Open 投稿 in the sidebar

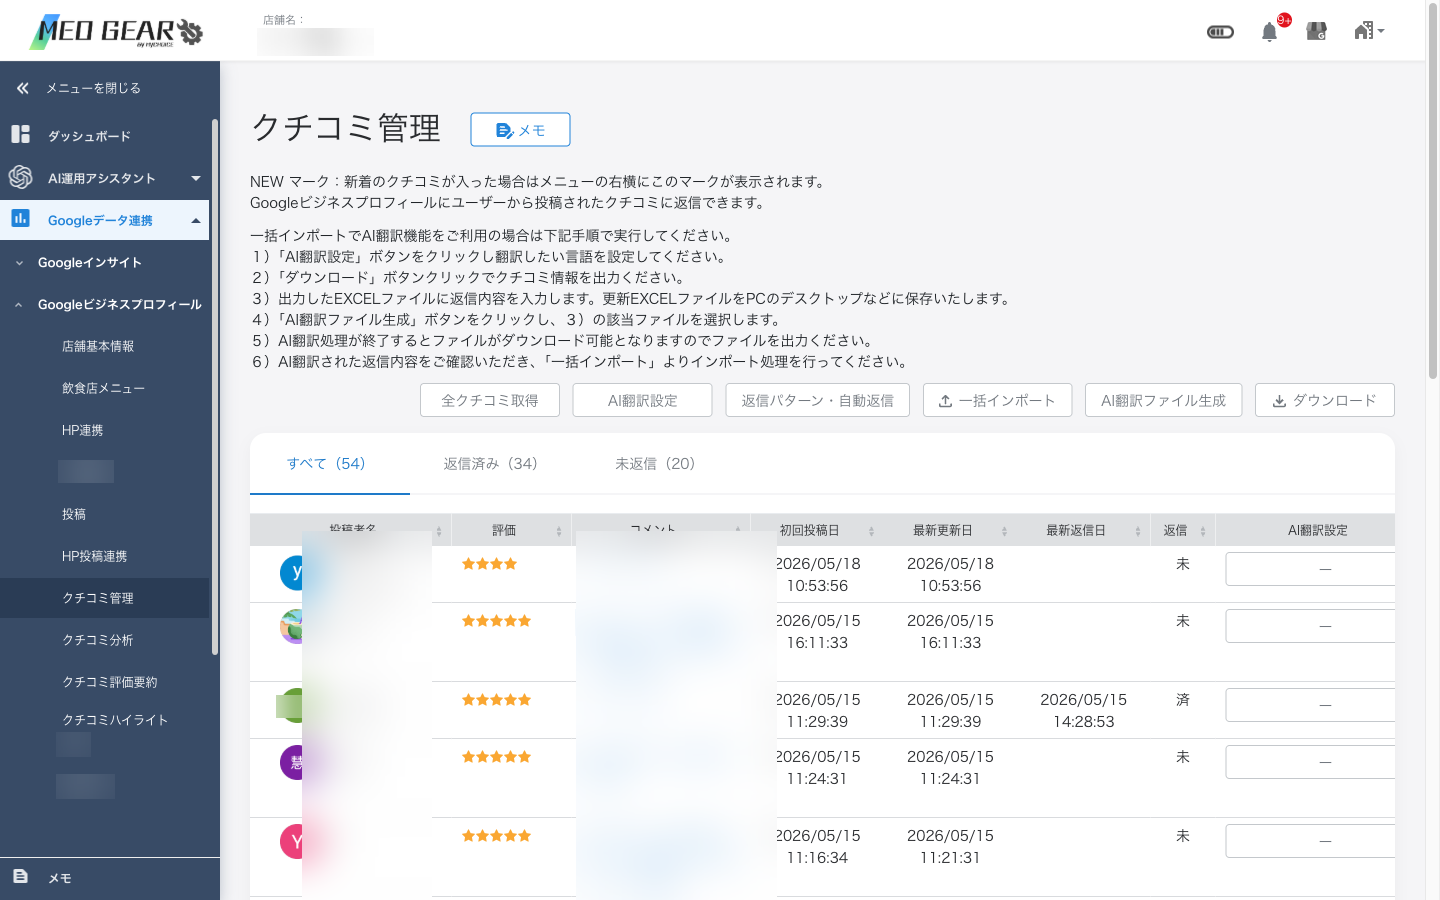[x=74, y=514]
